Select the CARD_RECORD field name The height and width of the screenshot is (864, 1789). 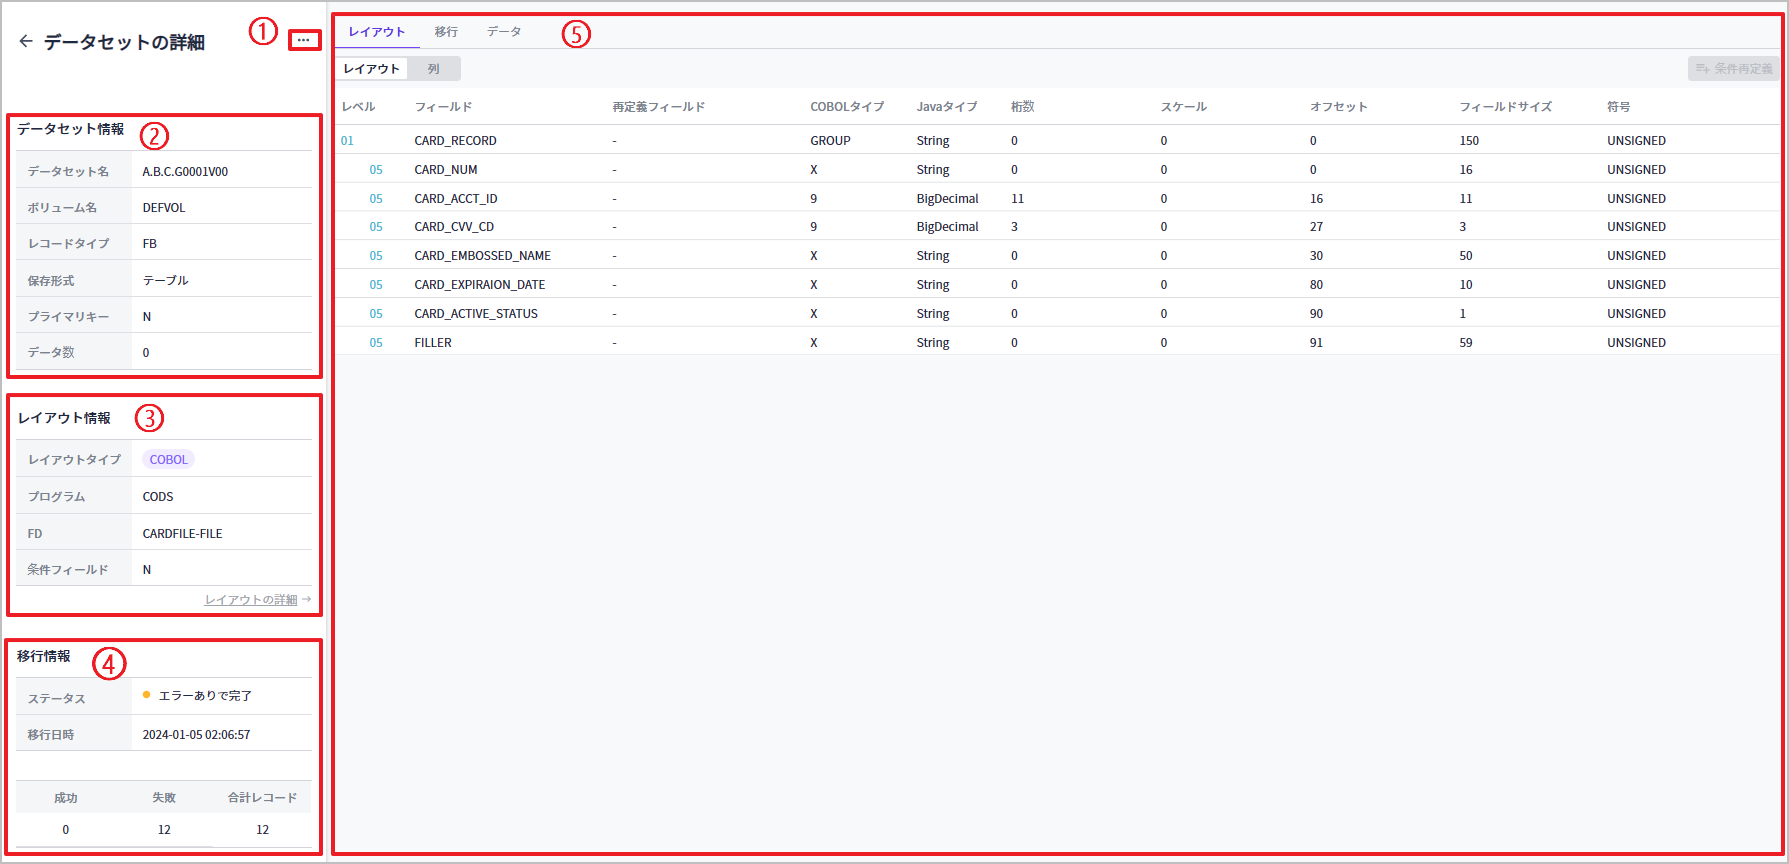point(455,141)
